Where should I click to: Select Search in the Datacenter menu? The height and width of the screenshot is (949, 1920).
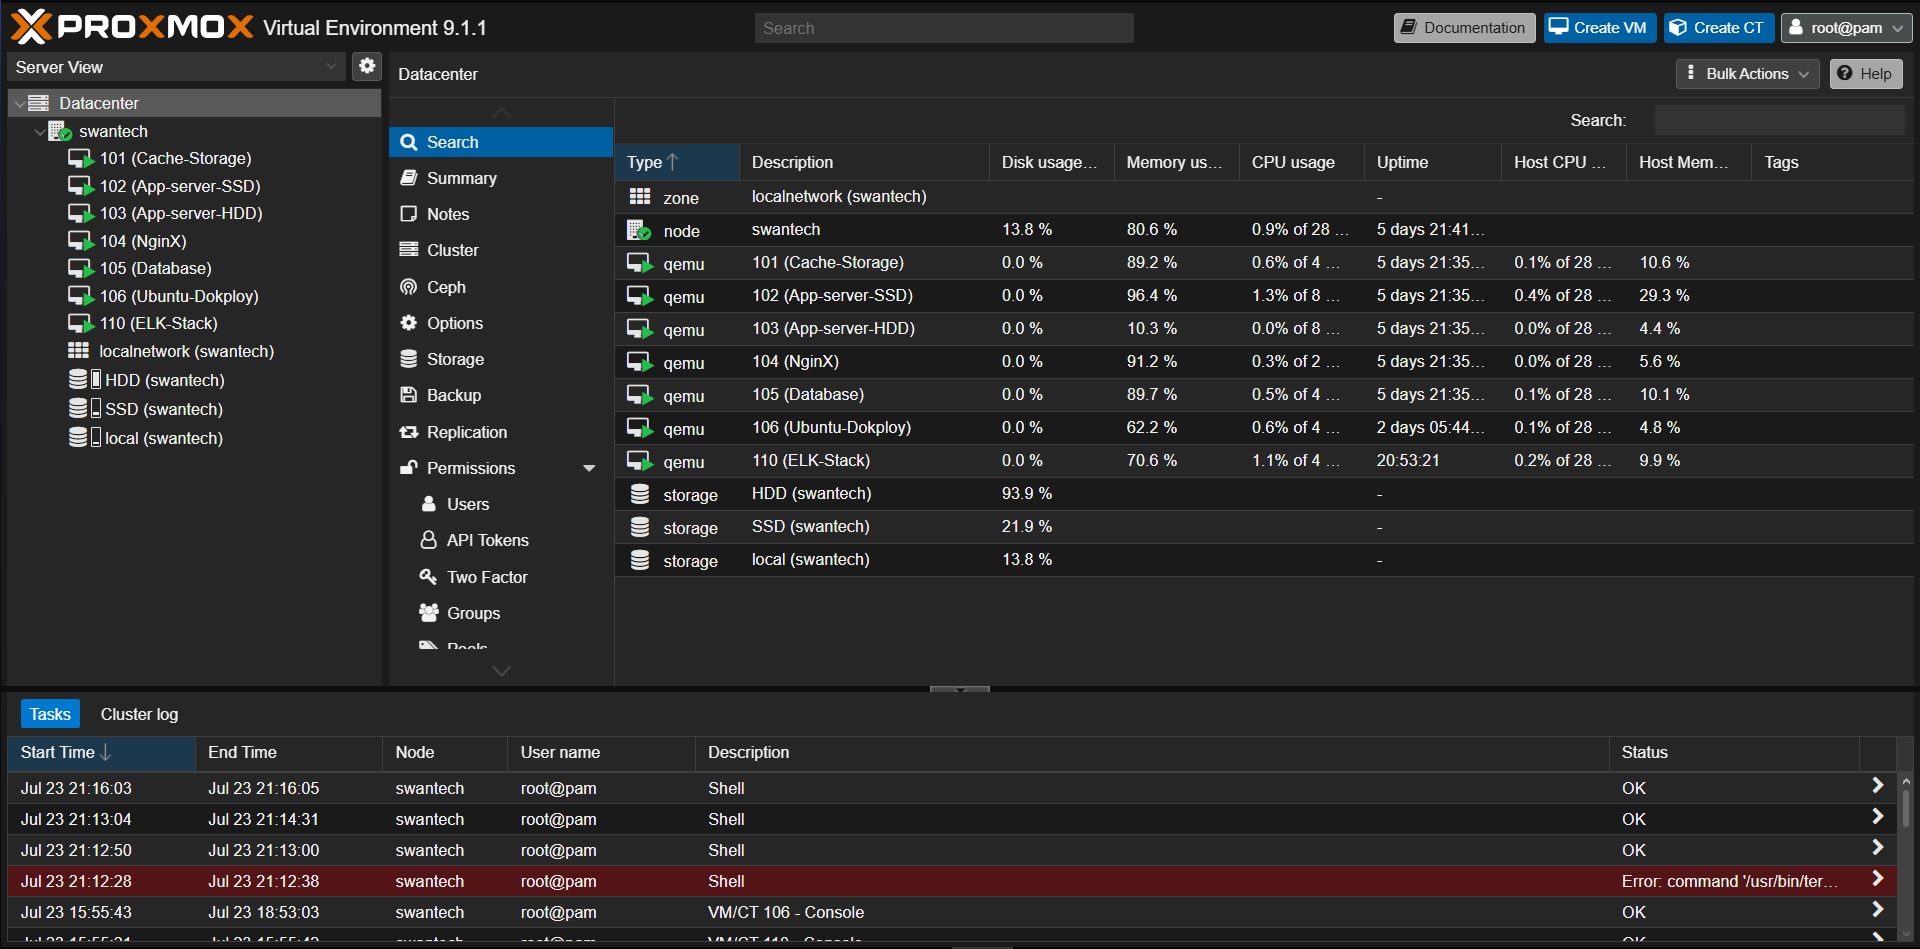[501, 142]
